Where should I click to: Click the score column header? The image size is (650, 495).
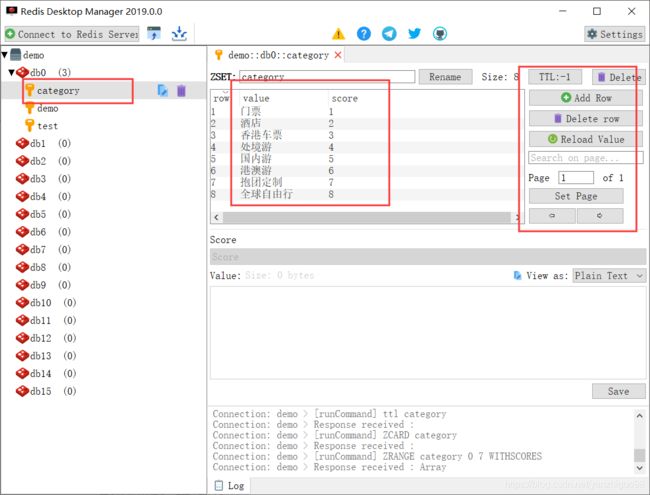pyautogui.click(x=344, y=98)
